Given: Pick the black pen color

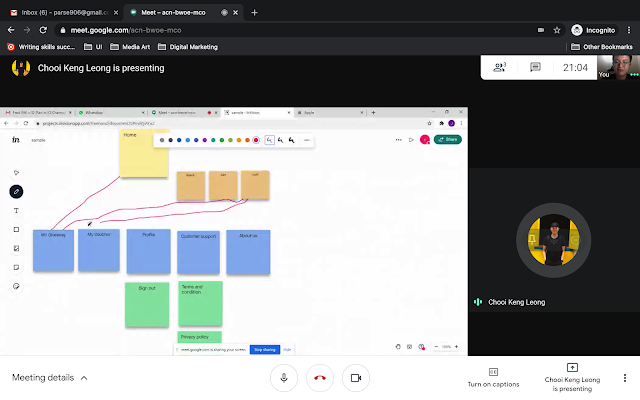Looking at the screenshot, I should point(171,140).
